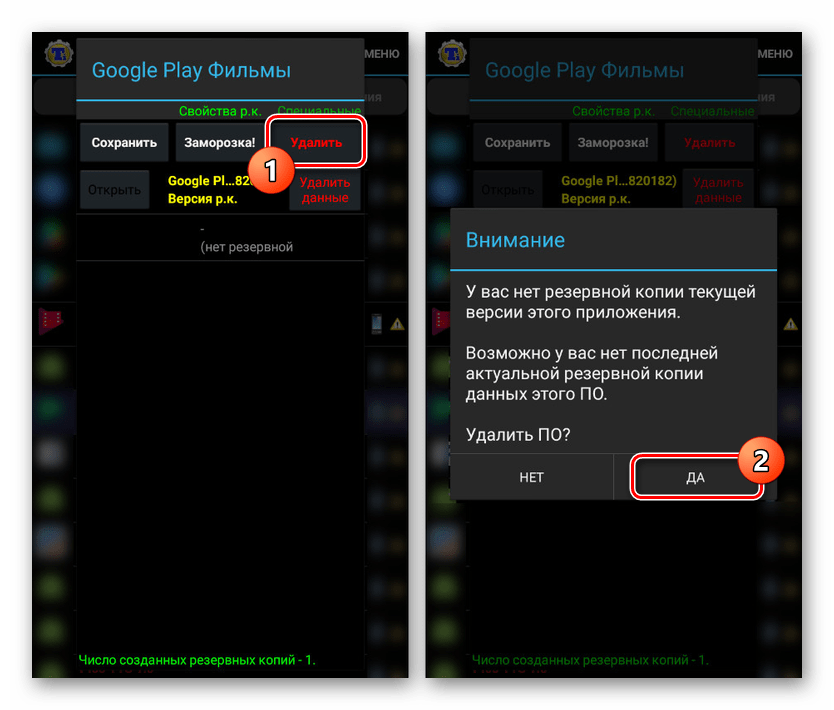Screen dimensions: 834x710
Task: Open МЕНЮ in left screen header
Action: pos(382,54)
